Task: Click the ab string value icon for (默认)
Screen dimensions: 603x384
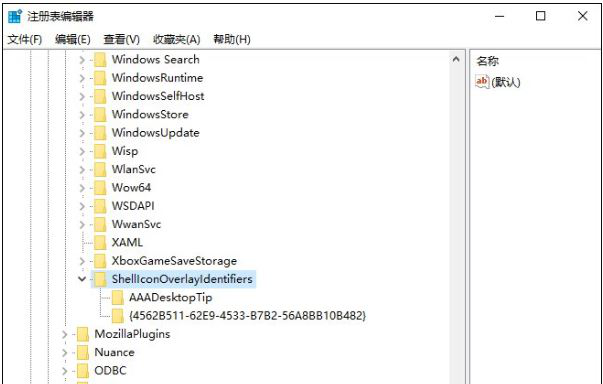Action: tap(482, 82)
